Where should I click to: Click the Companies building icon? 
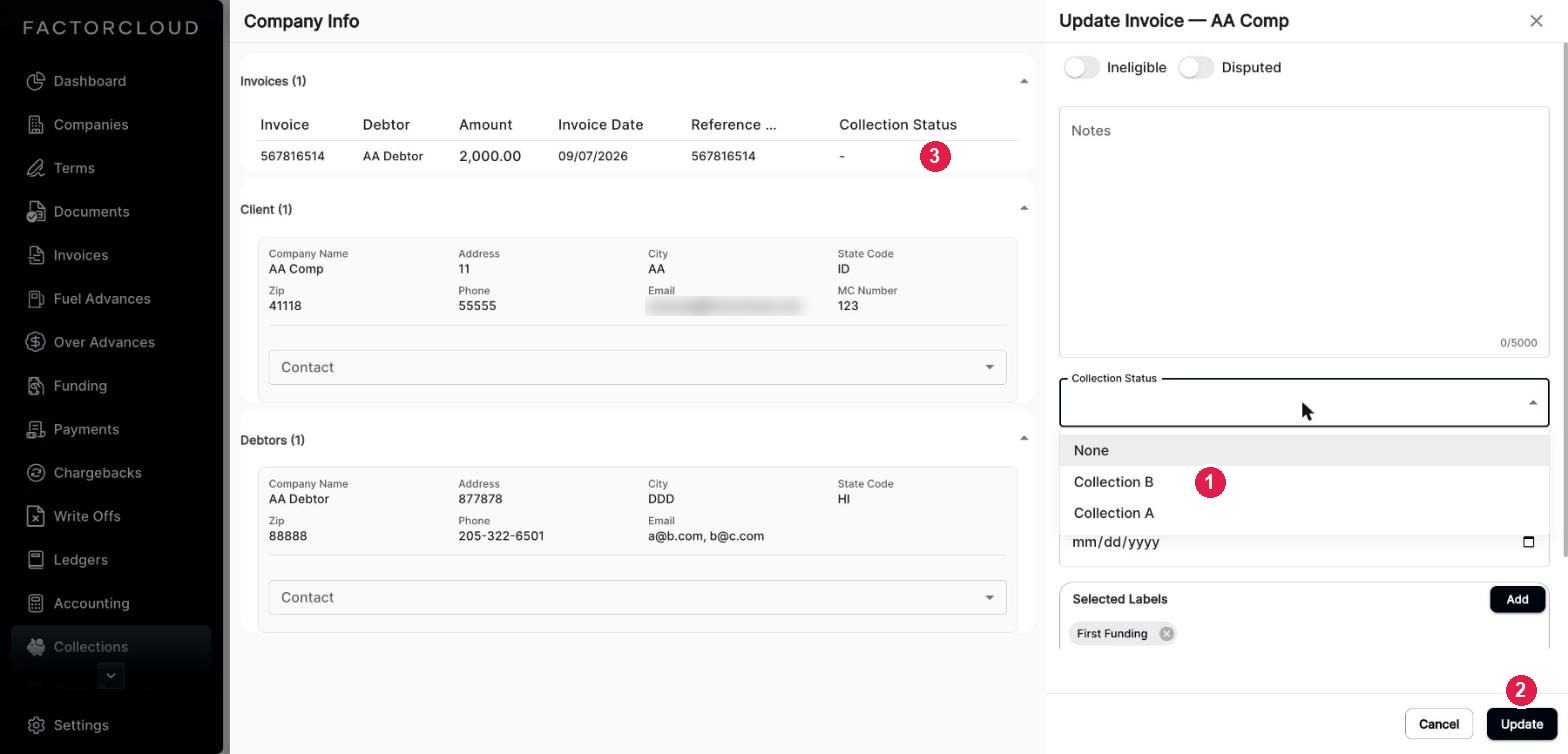(36, 125)
